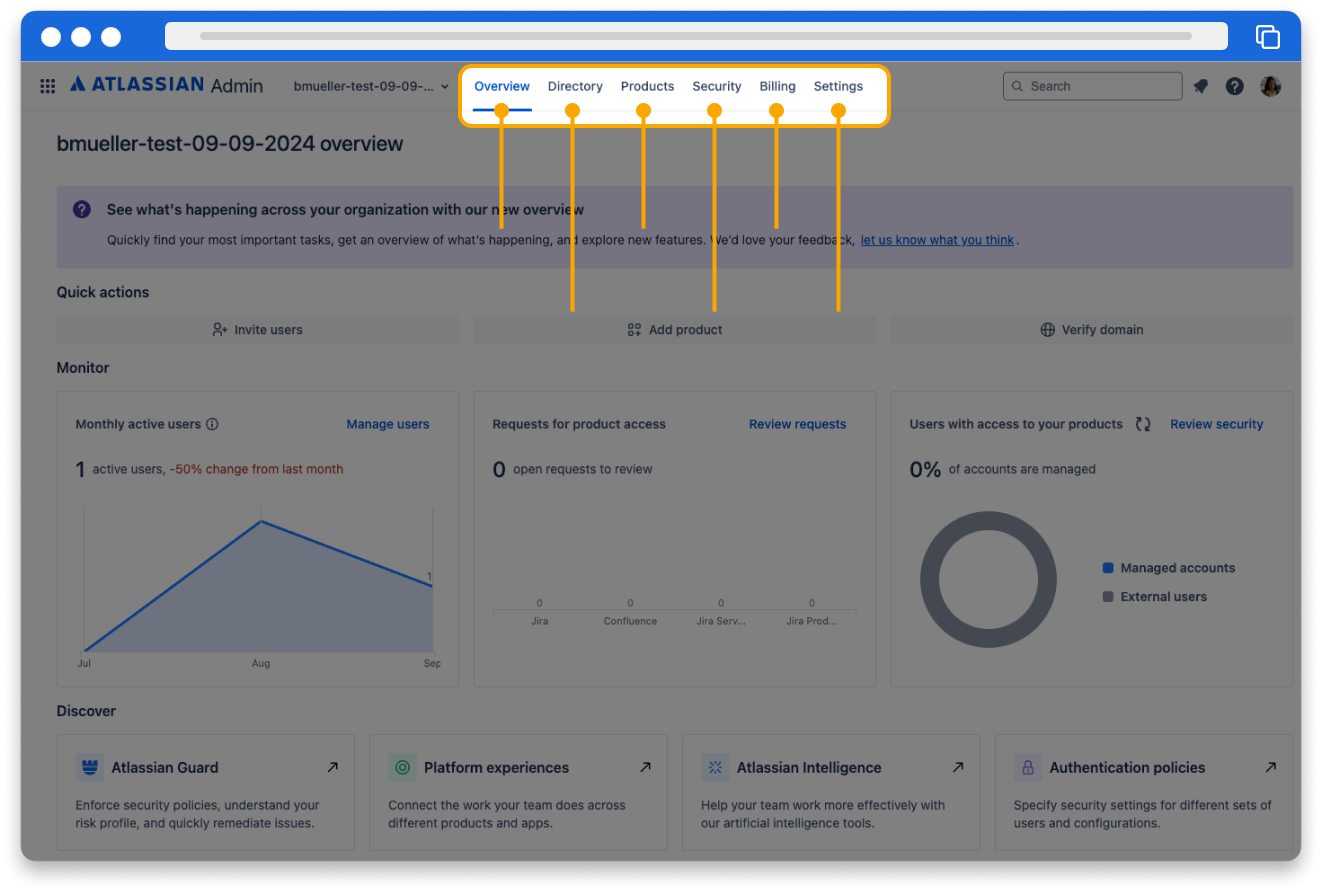1322x892 pixels.
Task: Open the Atlassian Intelligence card title
Action: (x=809, y=768)
